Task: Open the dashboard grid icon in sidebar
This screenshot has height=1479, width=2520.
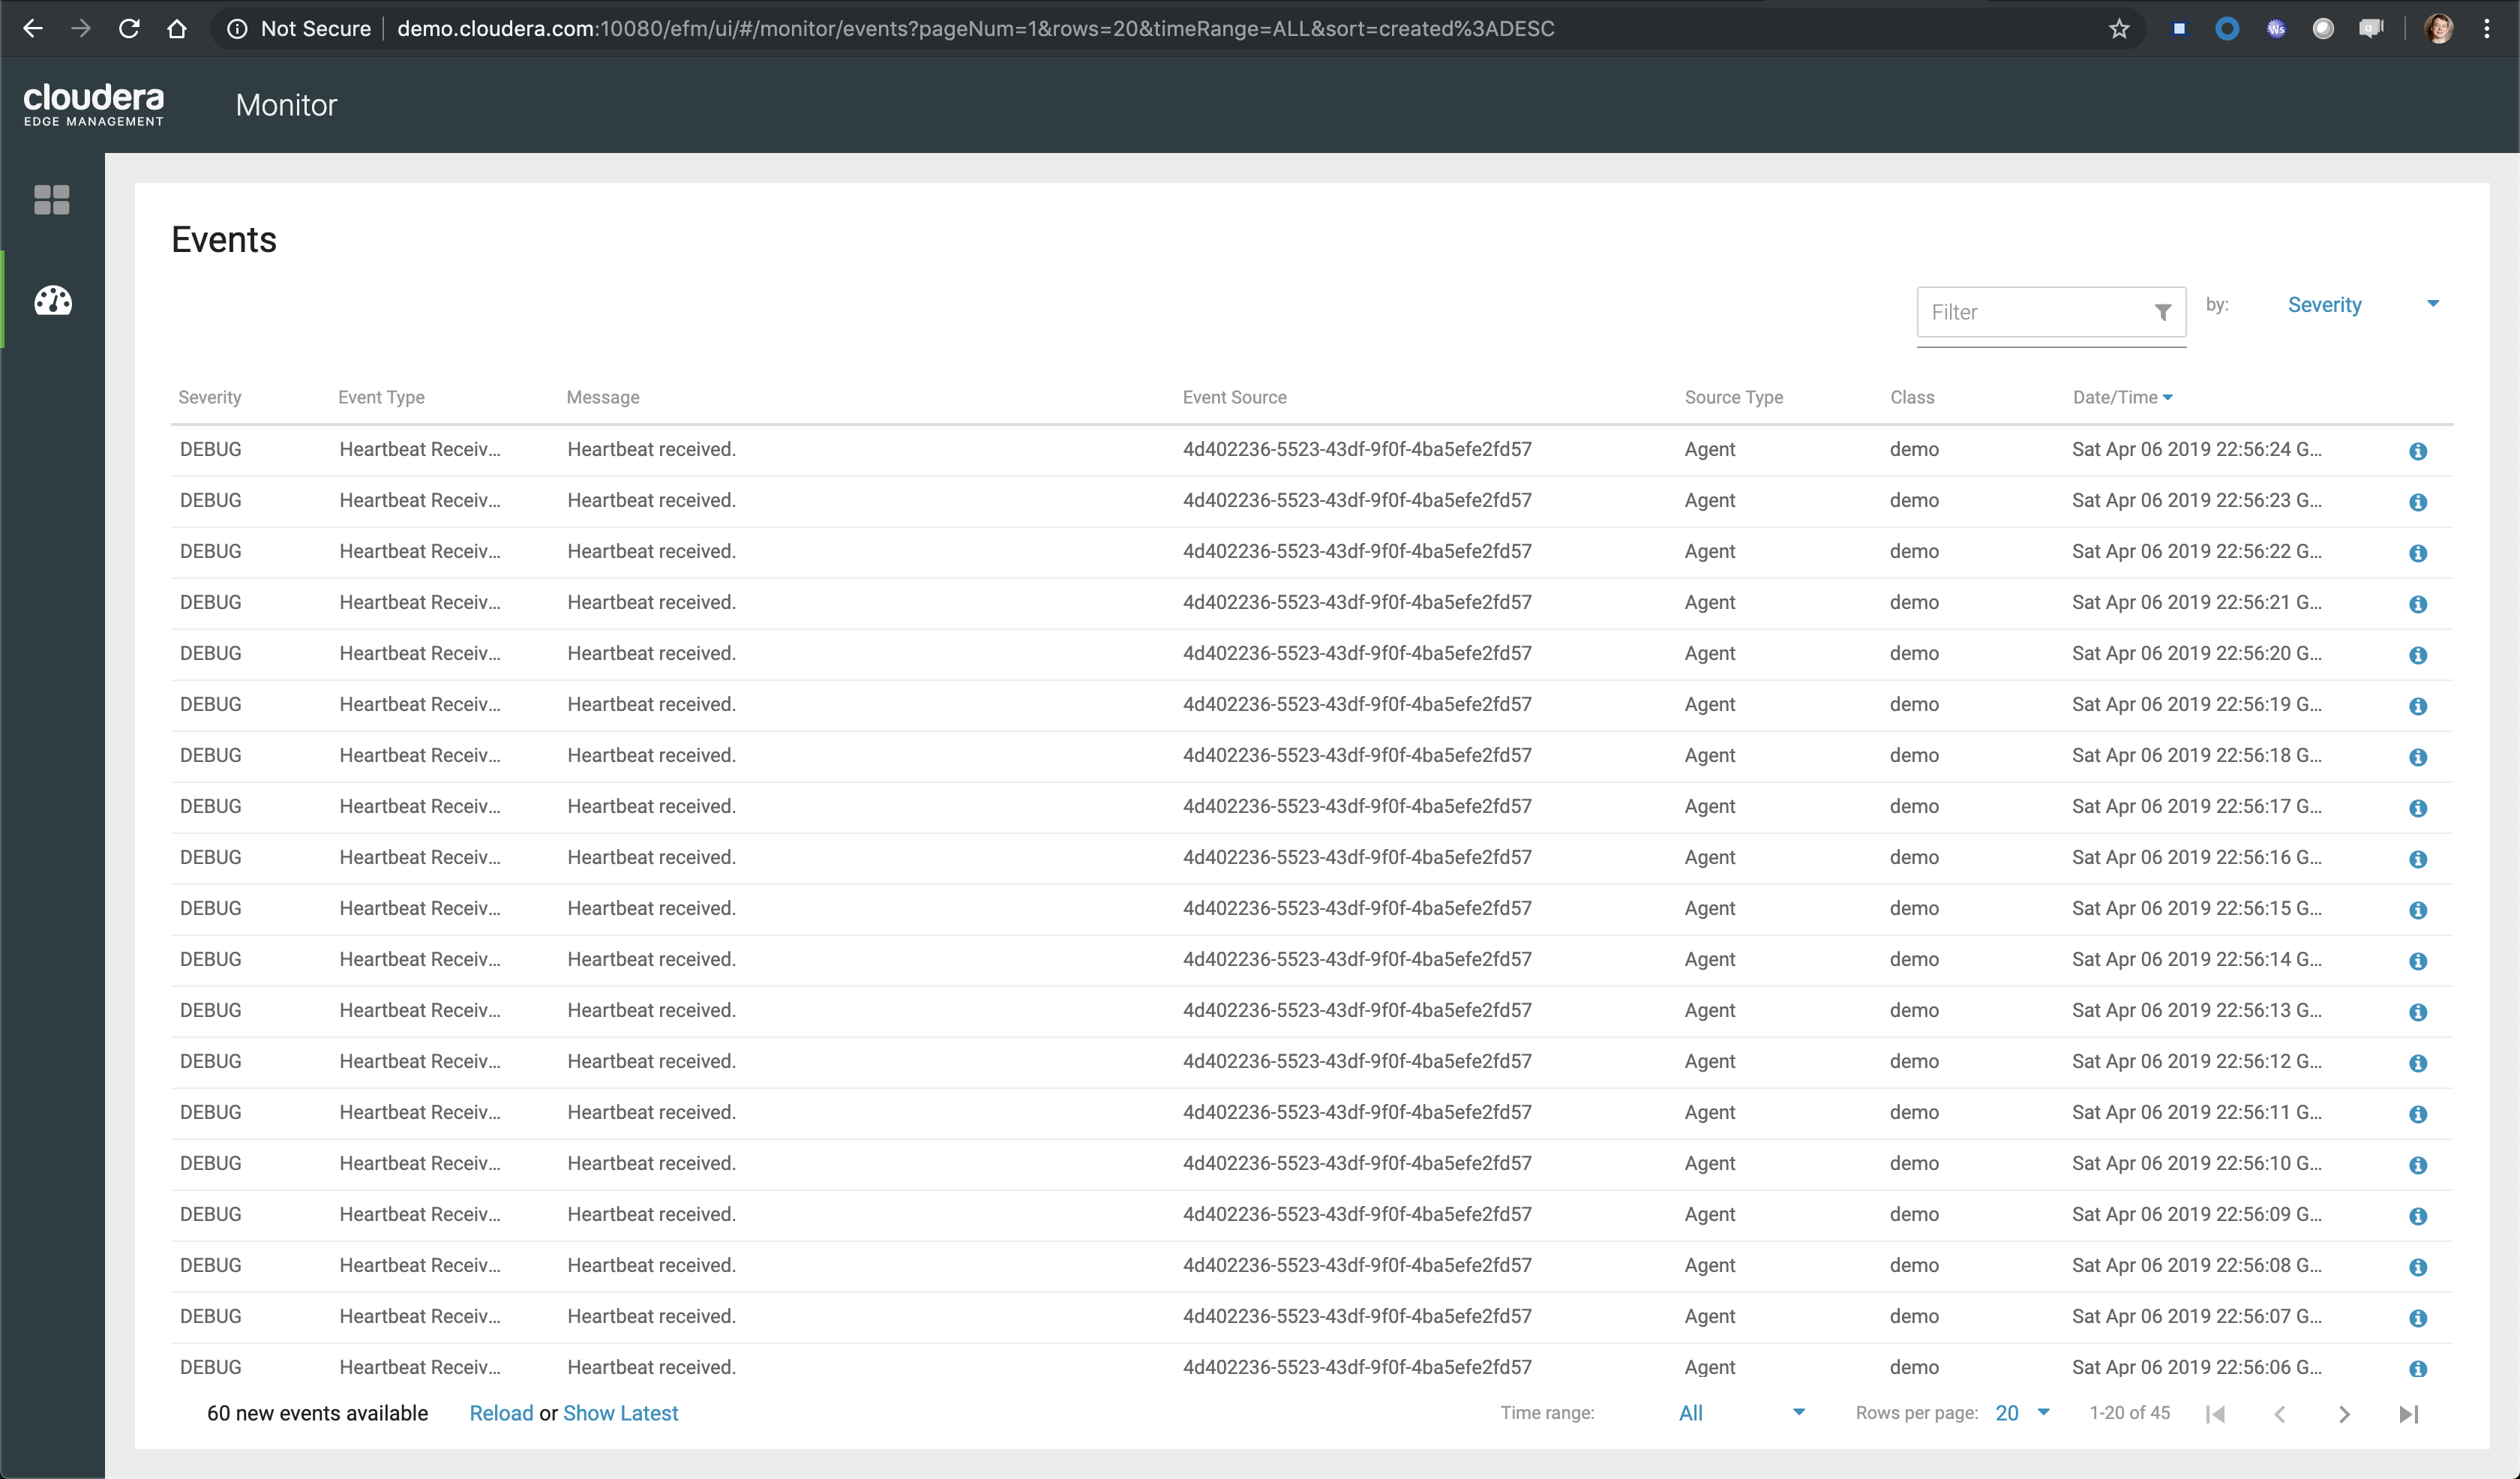Action: point(52,200)
